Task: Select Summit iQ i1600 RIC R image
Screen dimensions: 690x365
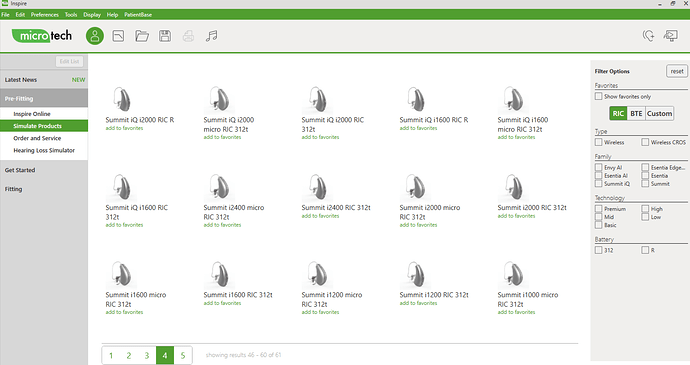Action: coord(415,100)
